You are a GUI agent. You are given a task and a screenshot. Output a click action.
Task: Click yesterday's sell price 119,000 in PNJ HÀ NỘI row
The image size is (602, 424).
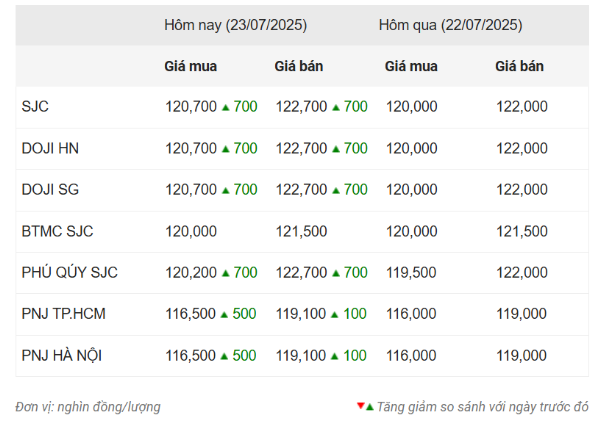(521, 356)
